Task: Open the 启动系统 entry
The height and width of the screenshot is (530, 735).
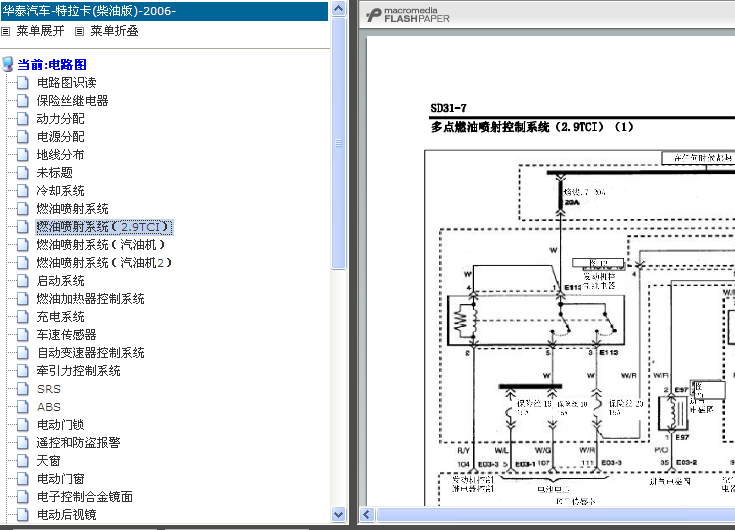Action: pos(60,281)
